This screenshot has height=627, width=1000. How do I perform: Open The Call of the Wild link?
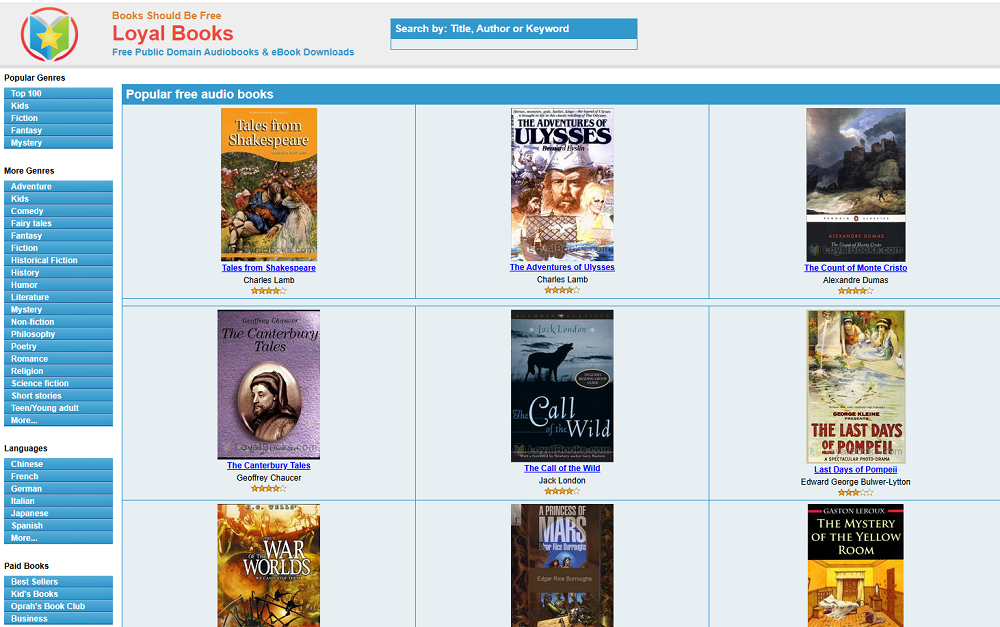pos(562,468)
